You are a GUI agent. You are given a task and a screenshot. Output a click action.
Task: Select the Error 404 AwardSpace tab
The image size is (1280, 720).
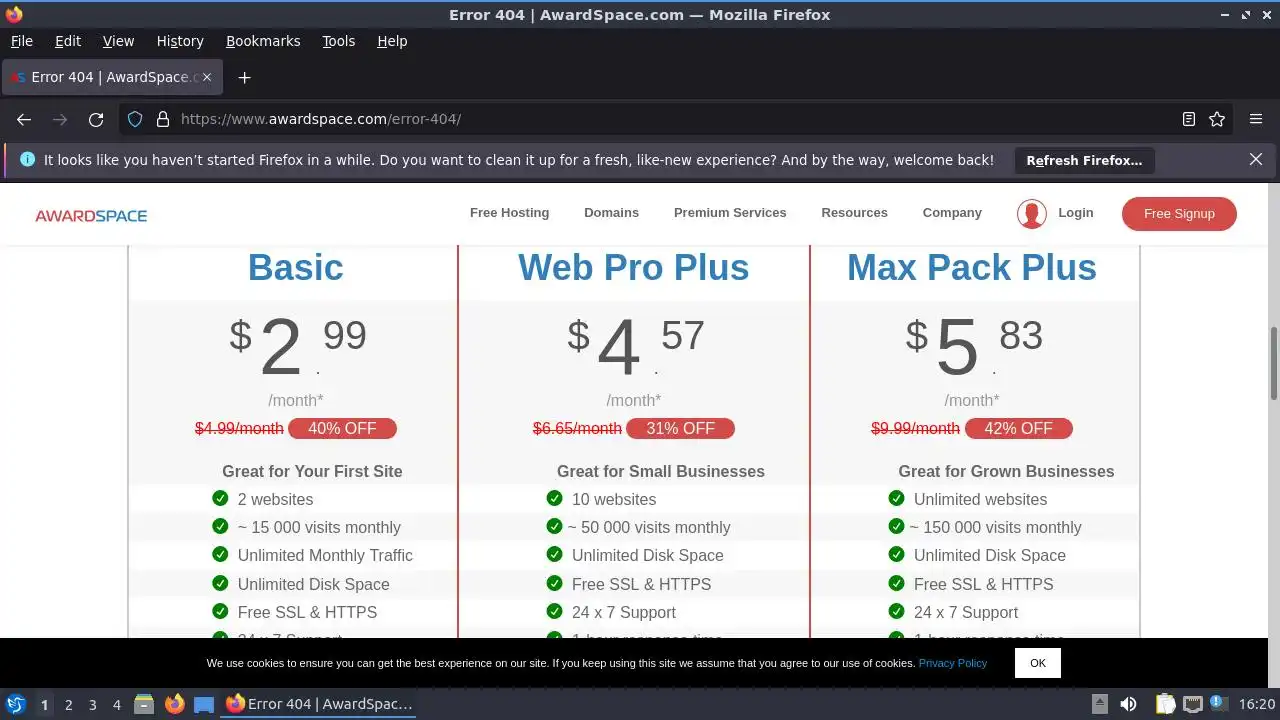tap(113, 77)
